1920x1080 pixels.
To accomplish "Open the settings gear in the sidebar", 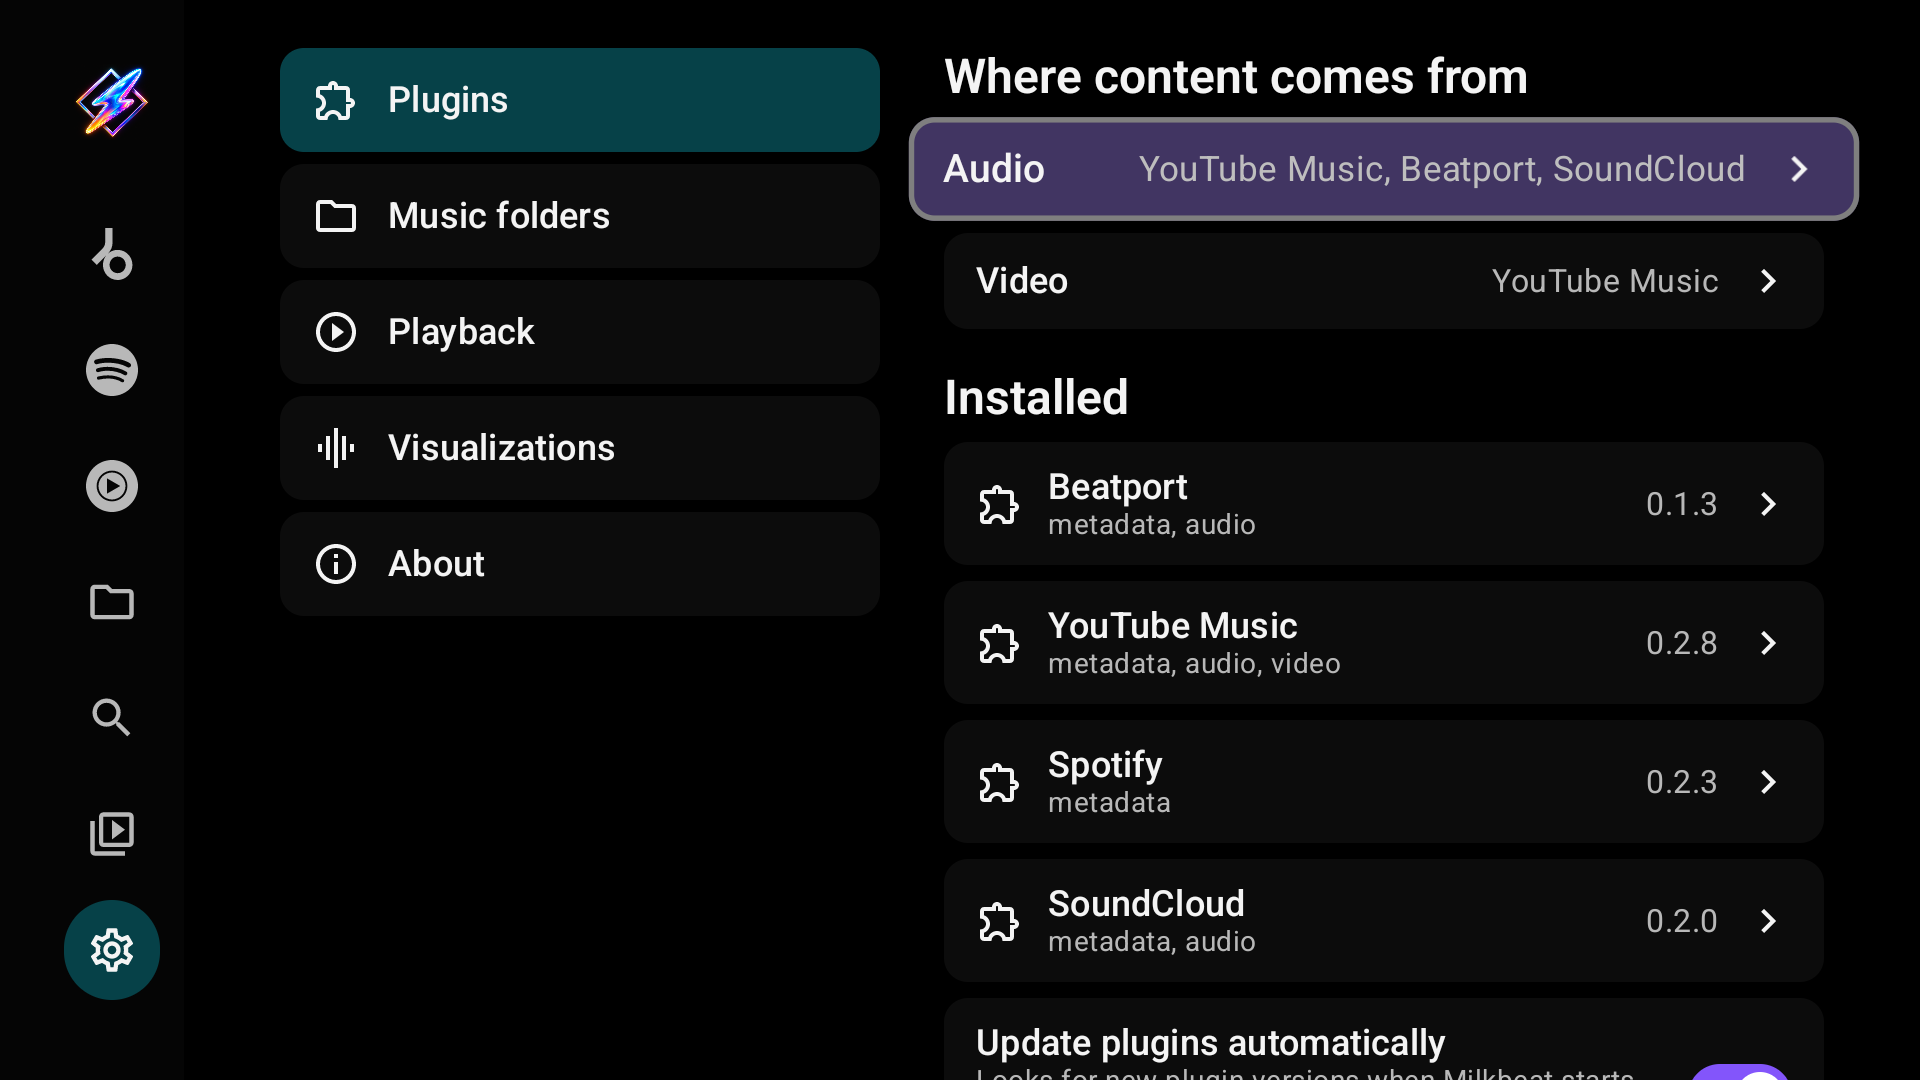I will (x=112, y=950).
